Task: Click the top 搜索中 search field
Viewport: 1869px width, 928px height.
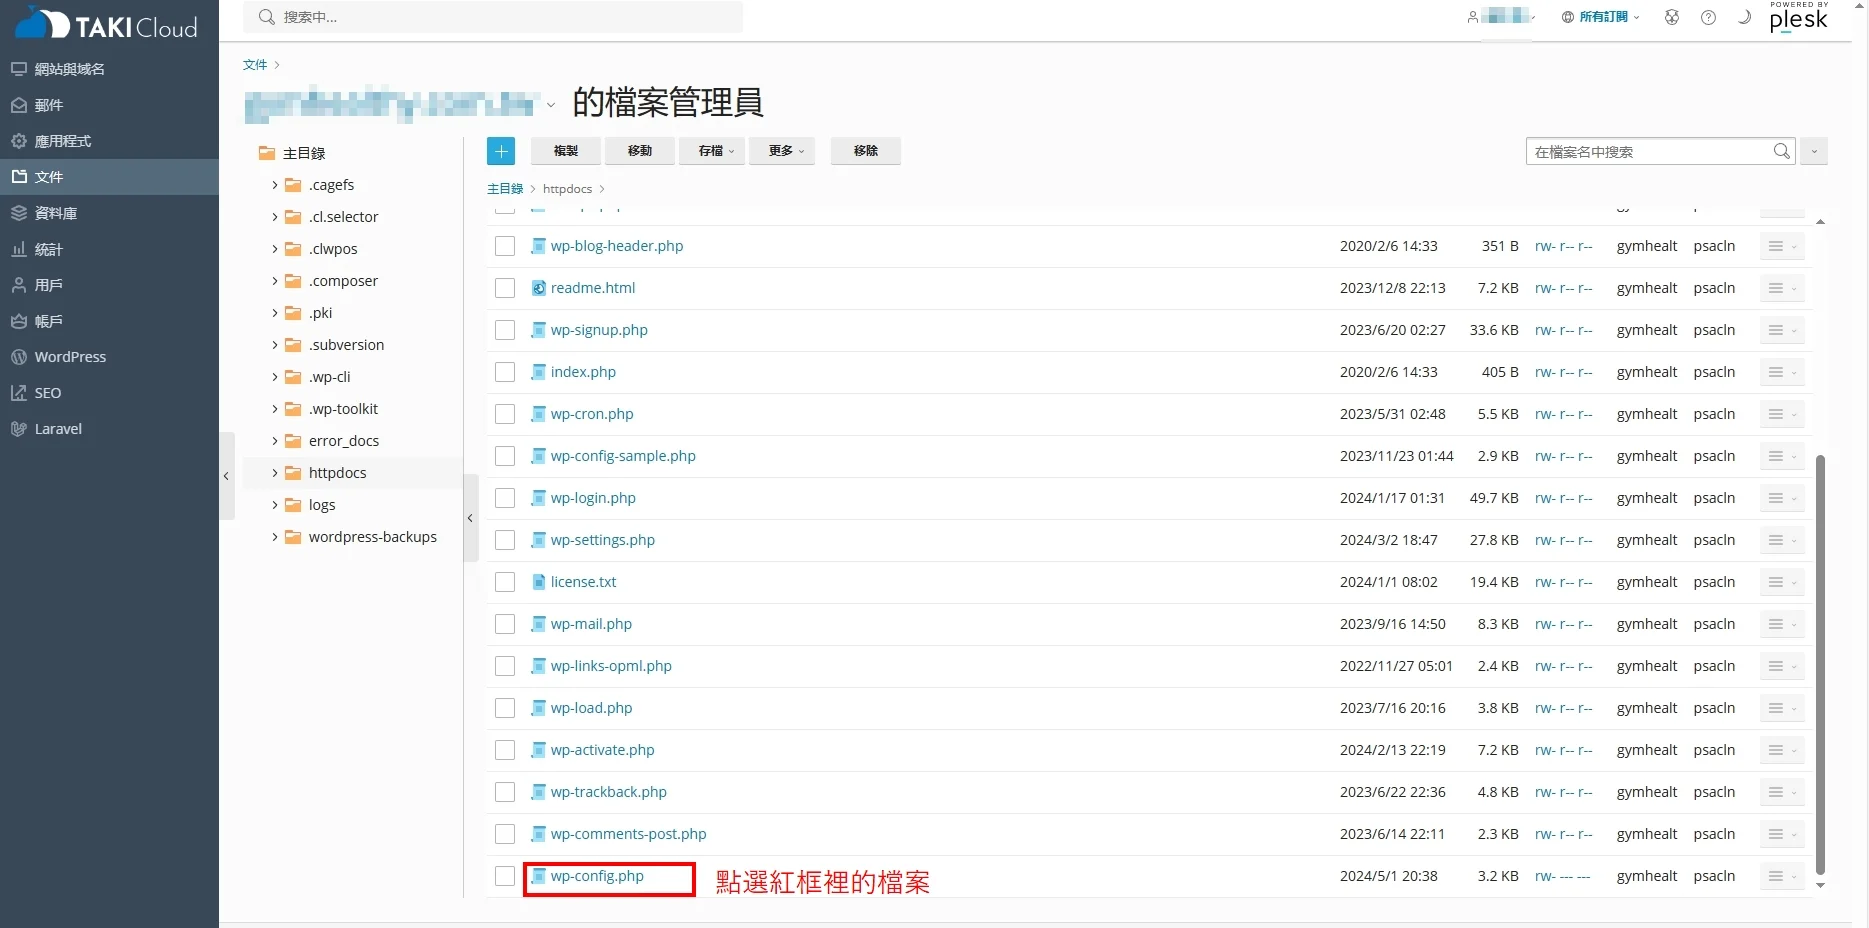Action: click(x=493, y=17)
